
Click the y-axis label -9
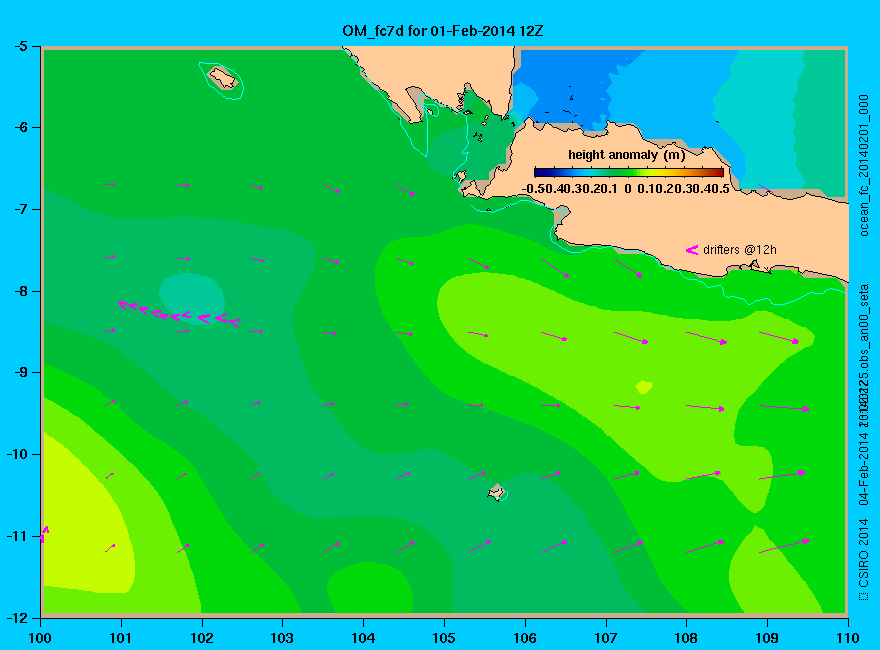click(x=20, y=373)
